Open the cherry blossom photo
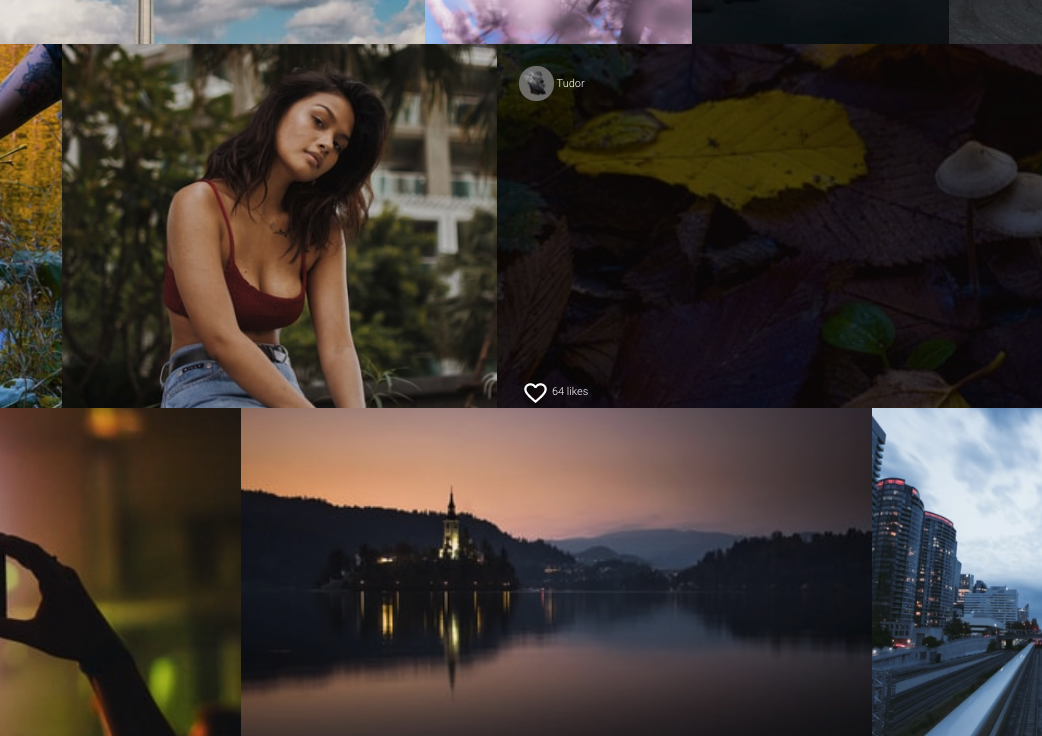 558,21
